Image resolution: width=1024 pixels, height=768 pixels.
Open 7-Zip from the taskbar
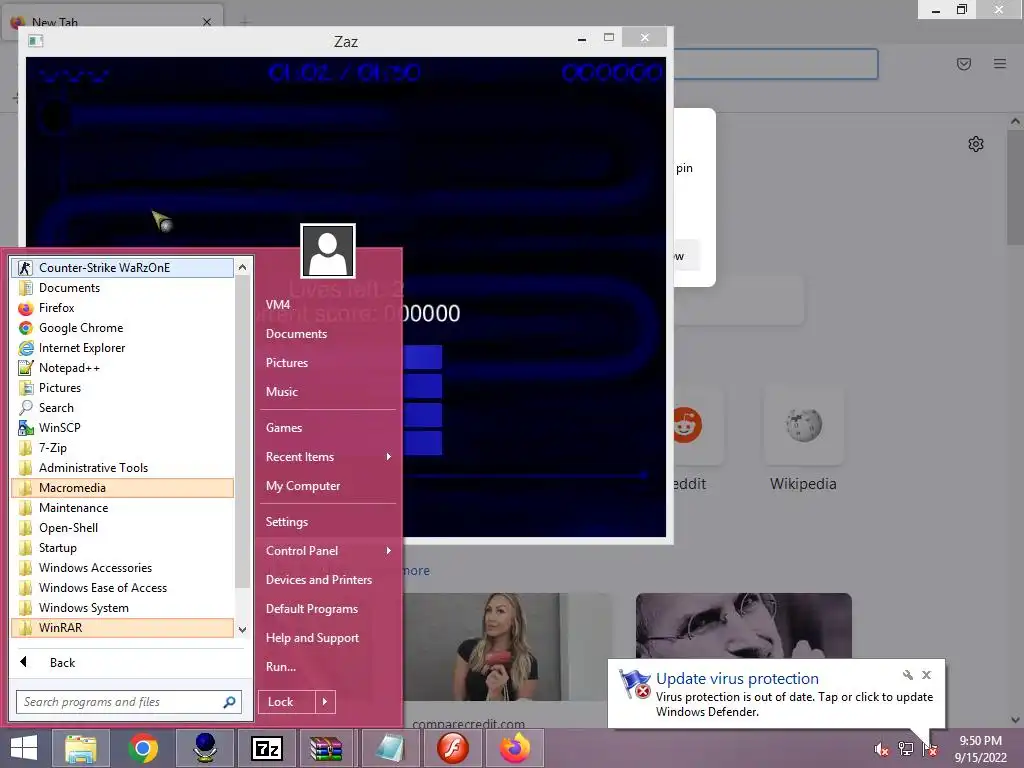267,748
